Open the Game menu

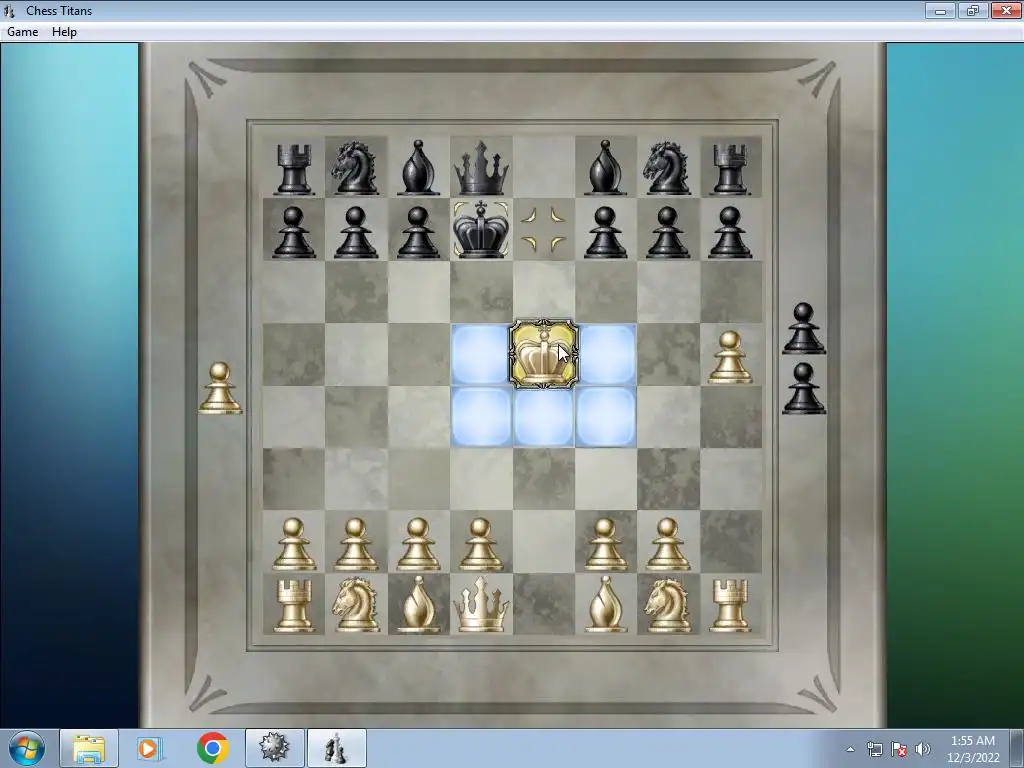coord(22,32)
